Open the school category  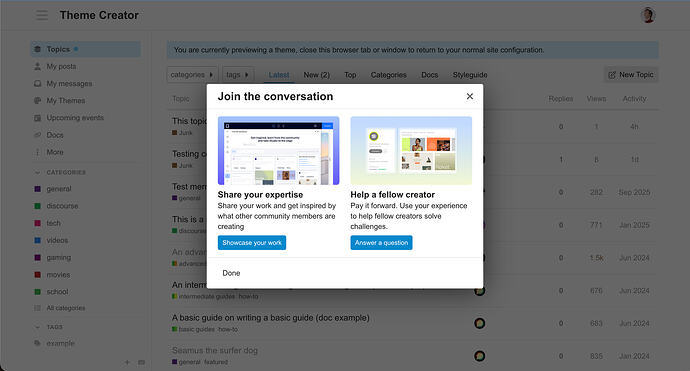tap(57, 292)
